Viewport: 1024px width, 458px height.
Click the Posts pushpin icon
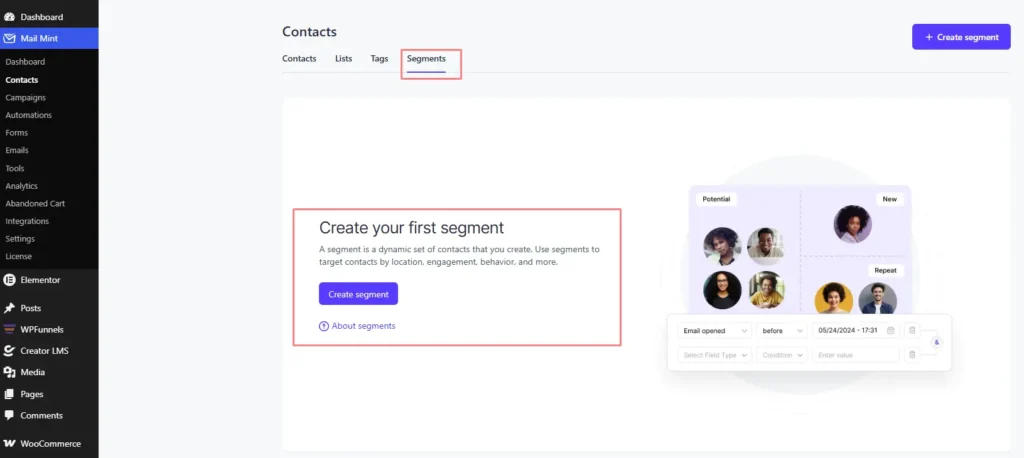tap(9, 308)
